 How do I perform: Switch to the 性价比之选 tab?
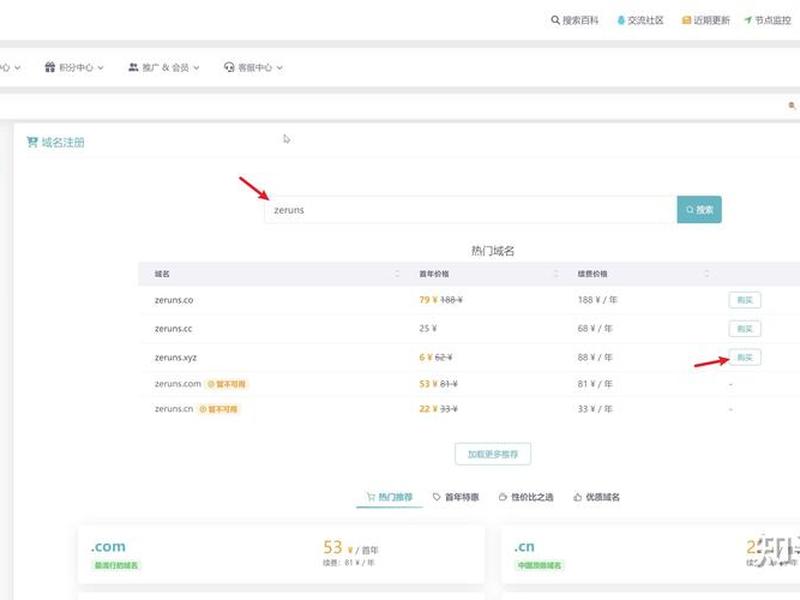pyautogui.click(x=526, y=497)
